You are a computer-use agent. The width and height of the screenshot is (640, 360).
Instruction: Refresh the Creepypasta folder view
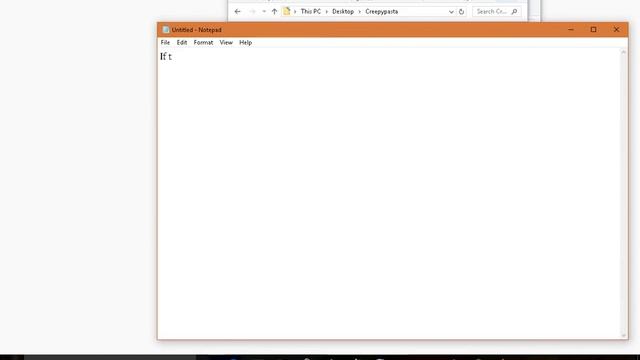pyautogui.click(x=461, y=12)
